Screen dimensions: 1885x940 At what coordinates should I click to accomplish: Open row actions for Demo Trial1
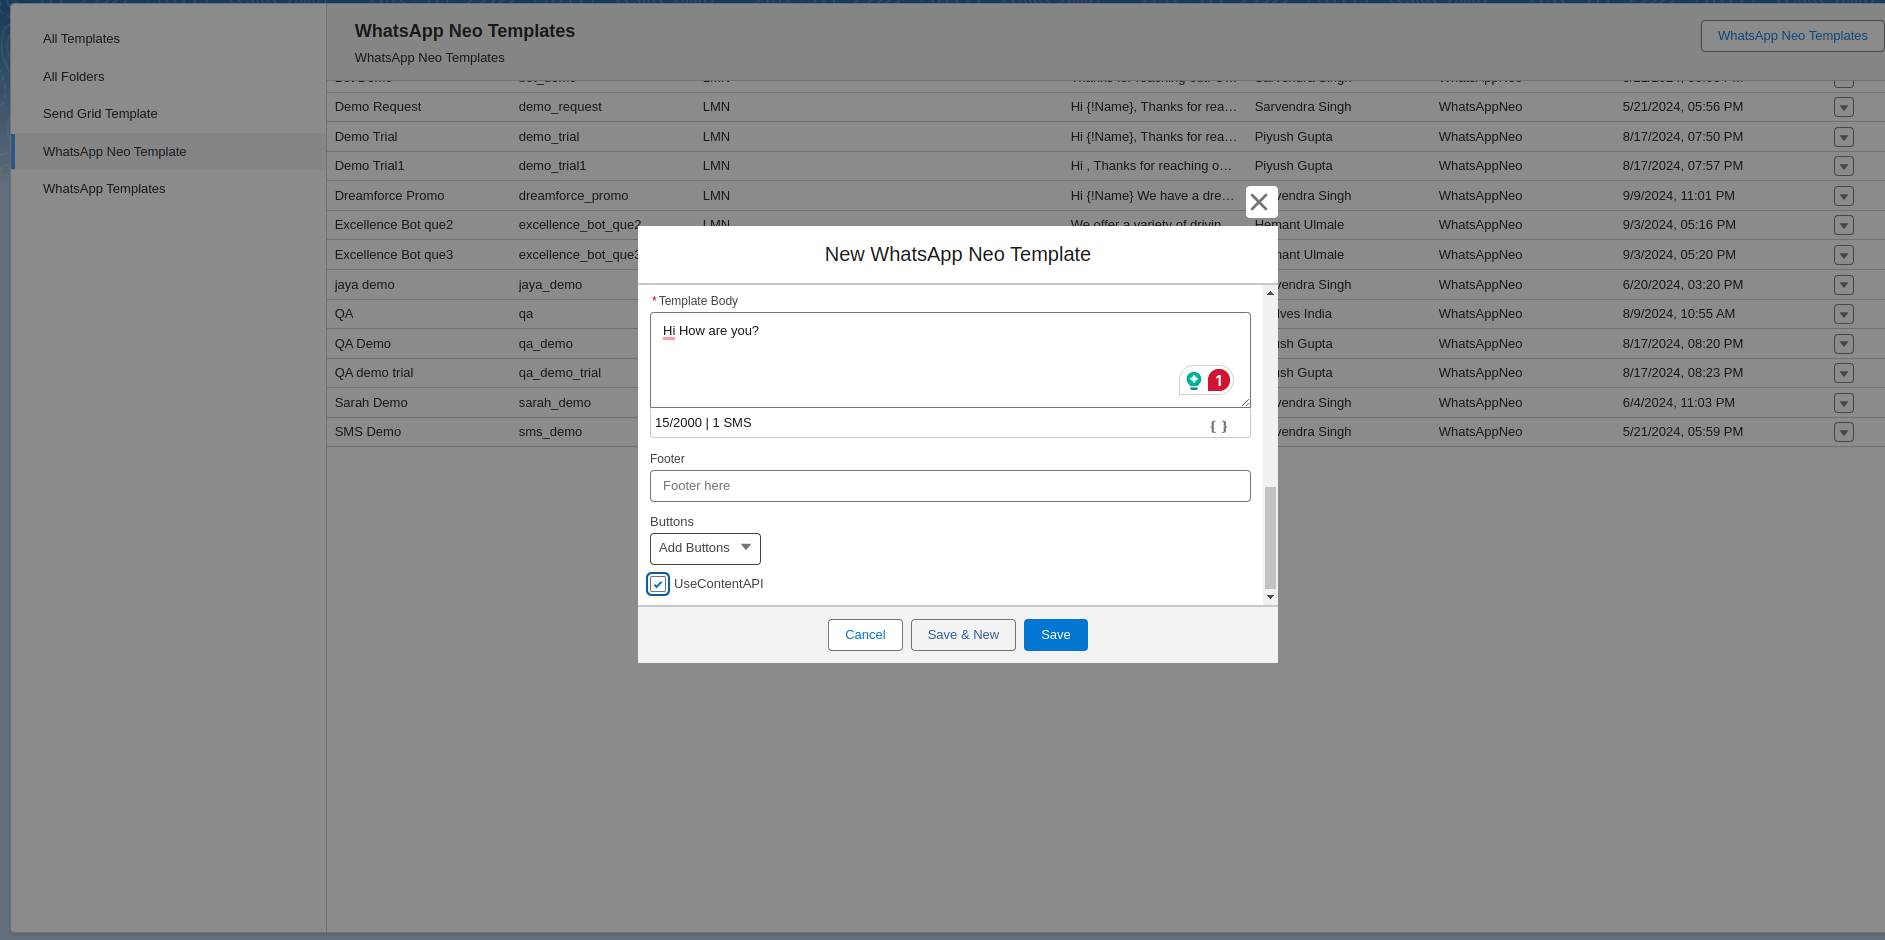[x=1844, y=166]
